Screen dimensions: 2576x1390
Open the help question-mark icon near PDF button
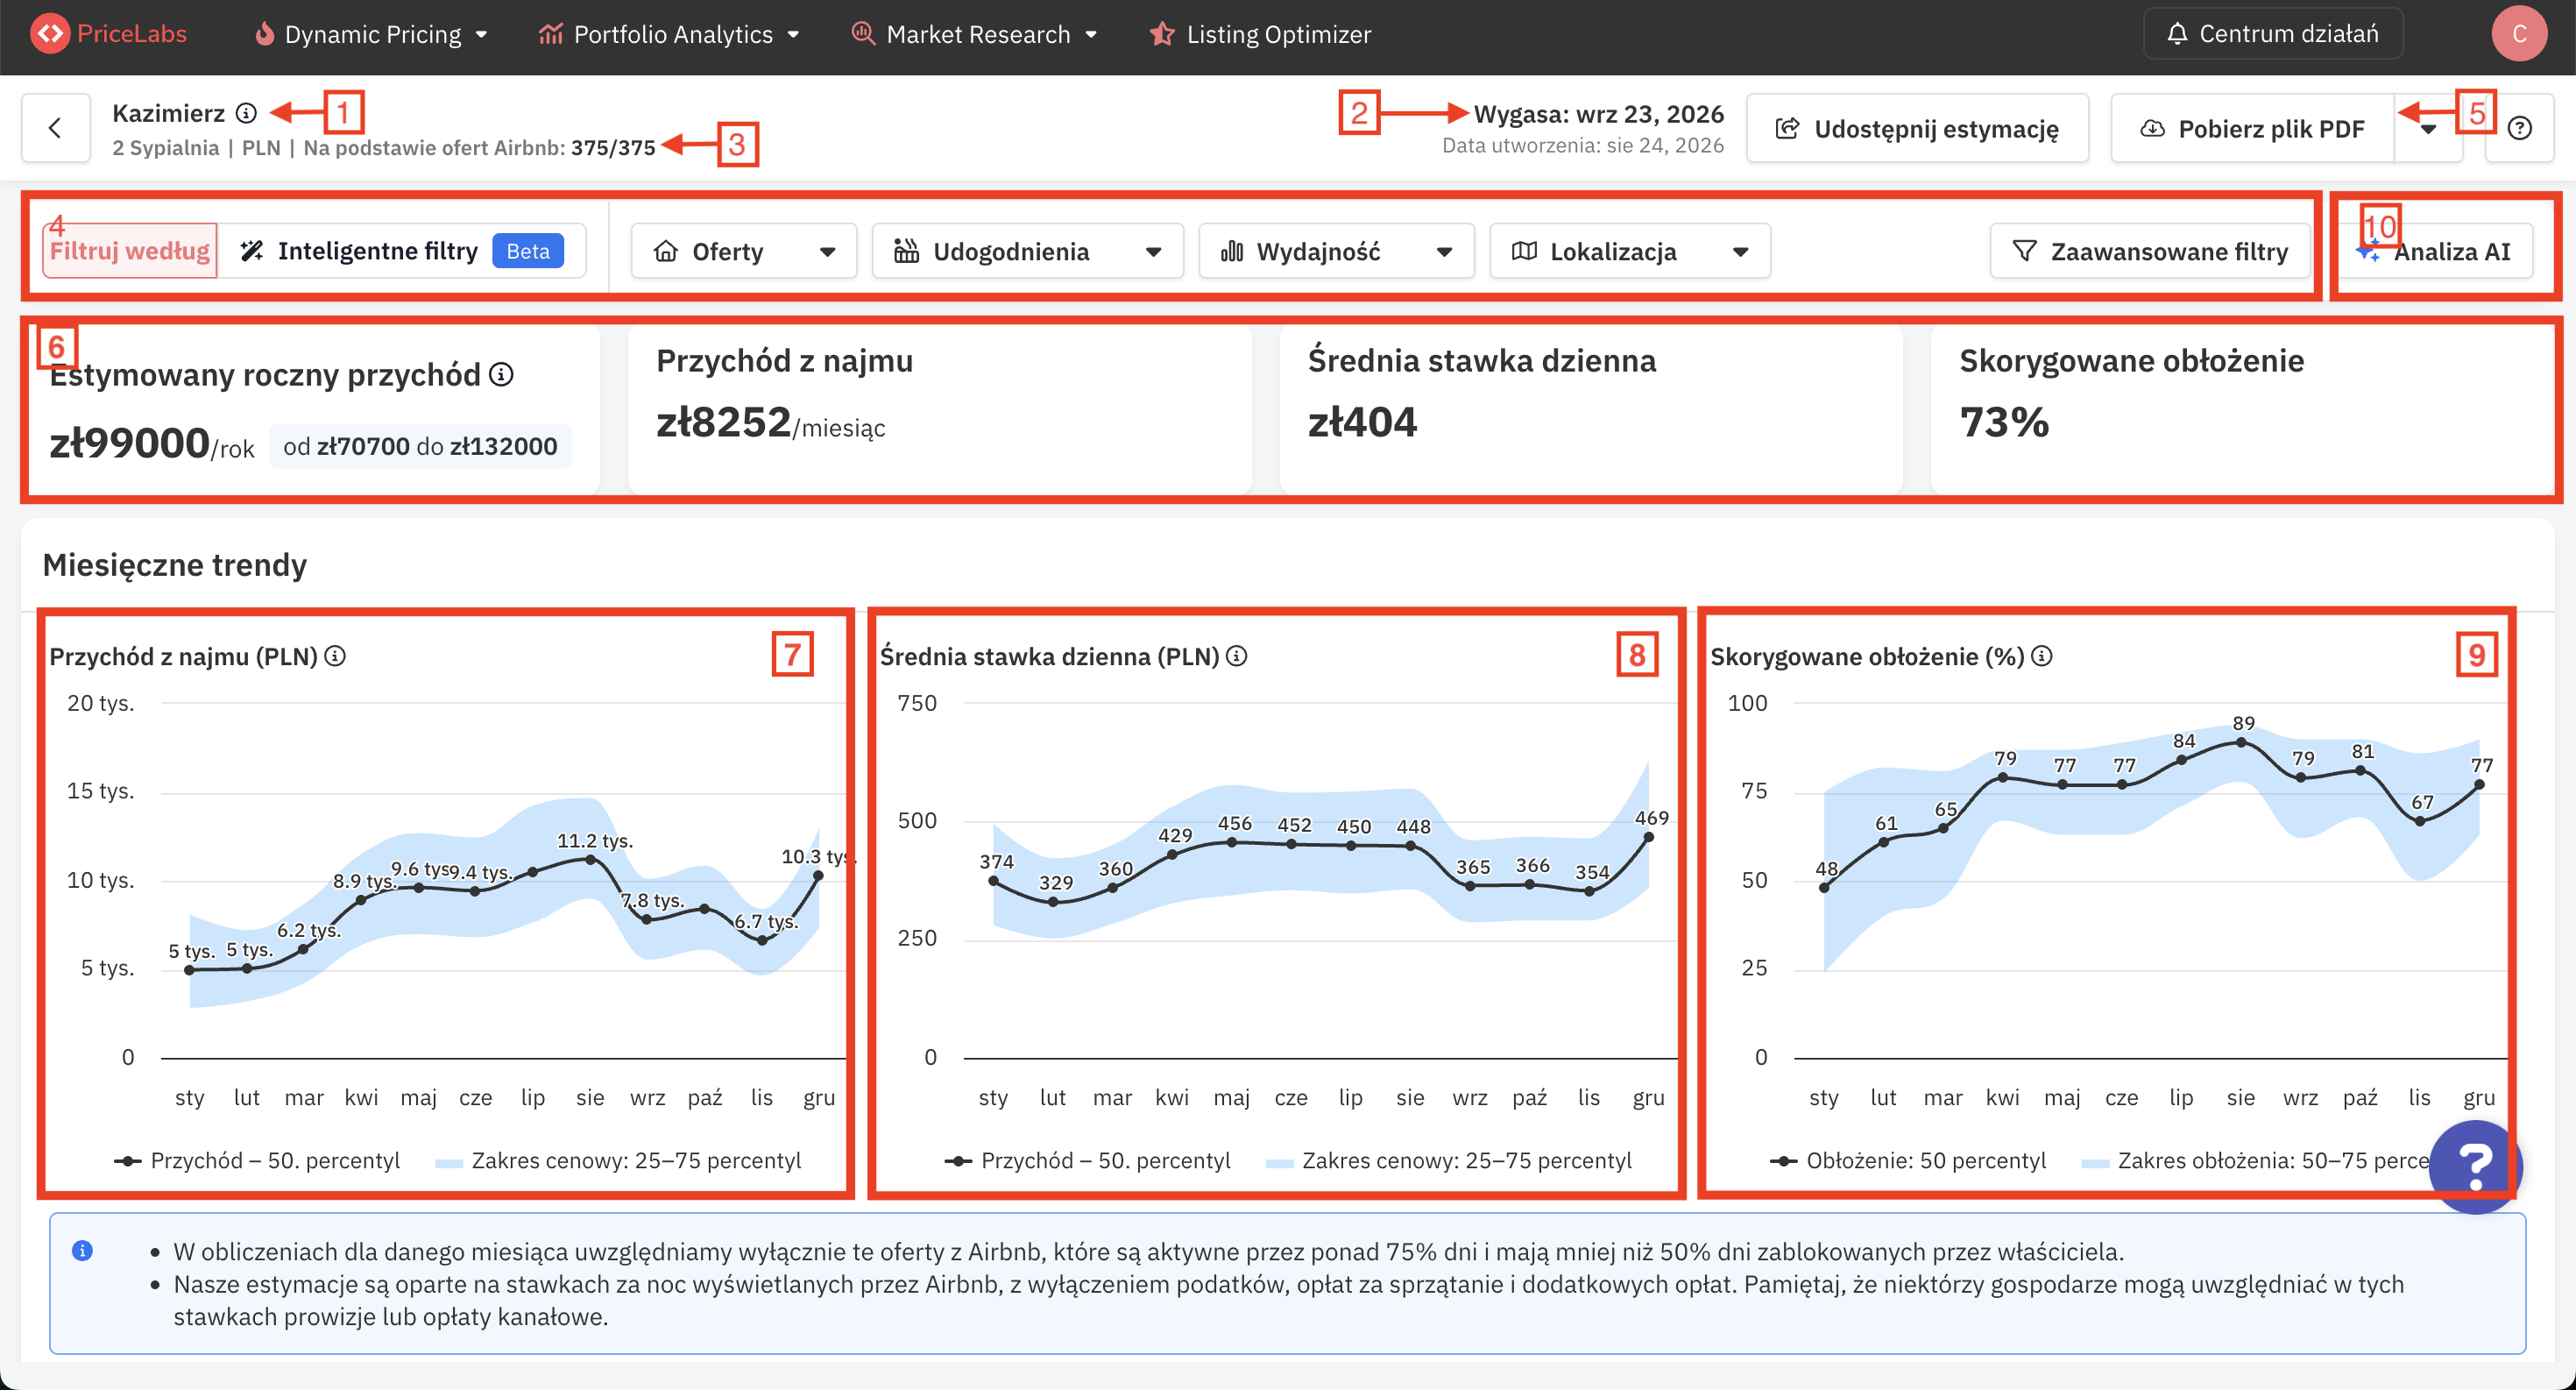(2519, 128)
